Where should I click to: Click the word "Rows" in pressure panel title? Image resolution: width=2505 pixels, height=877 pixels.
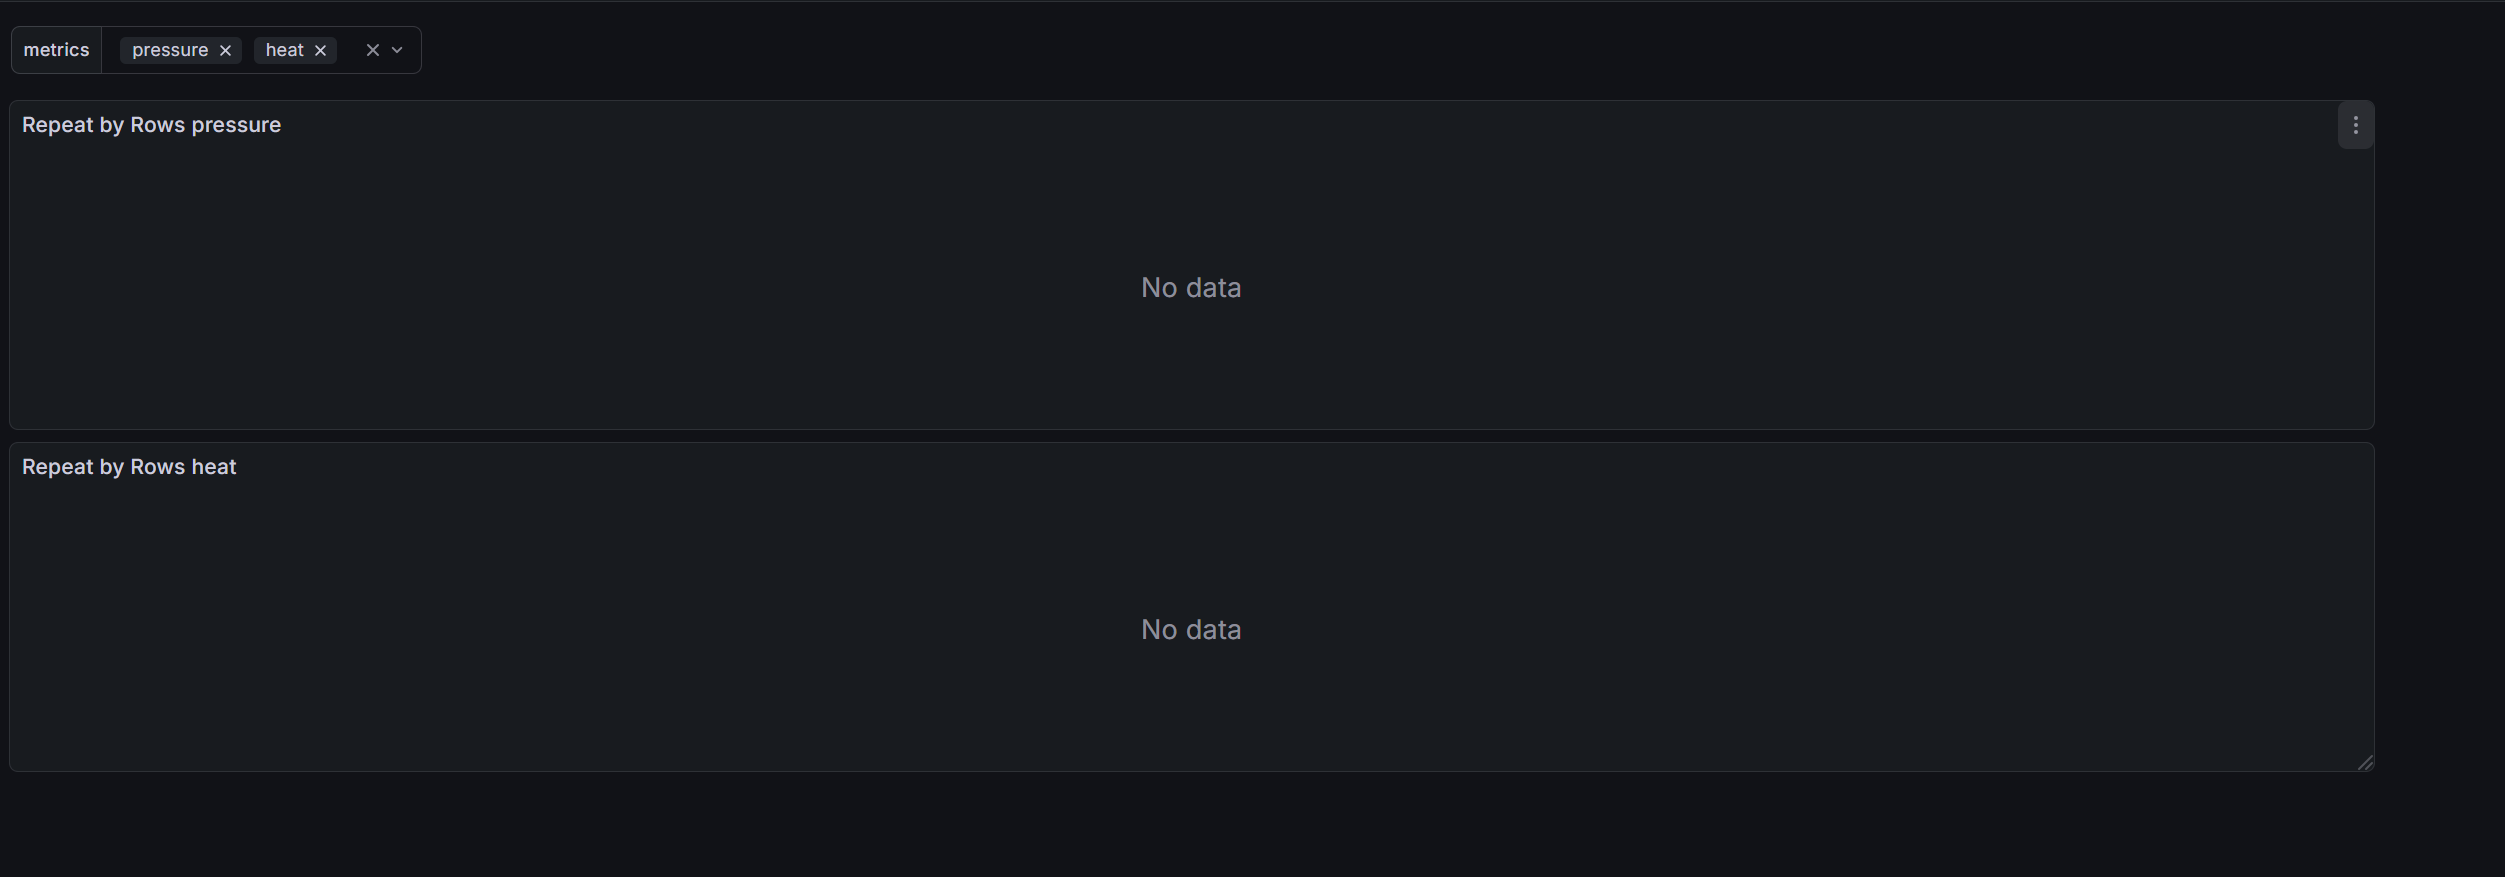click(x=157, y=125)
